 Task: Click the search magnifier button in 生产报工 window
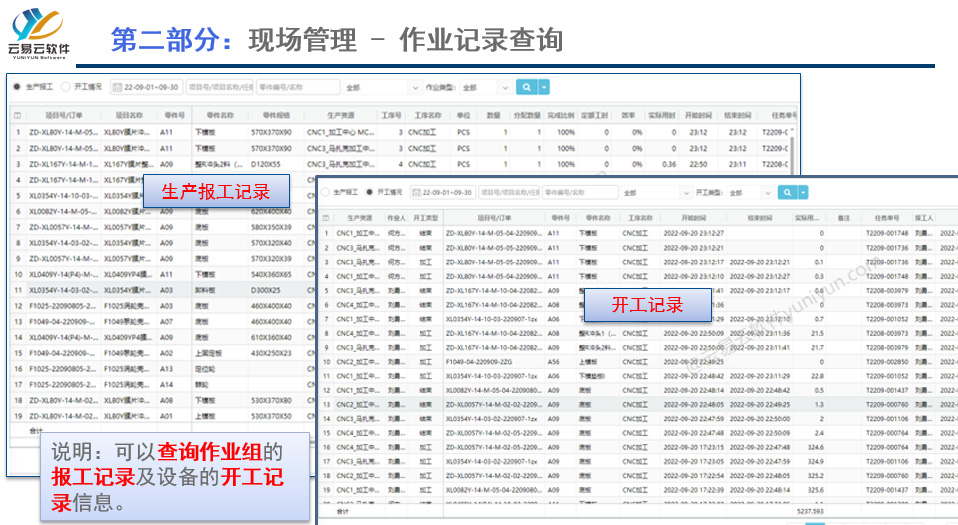[x=526, y=87]
